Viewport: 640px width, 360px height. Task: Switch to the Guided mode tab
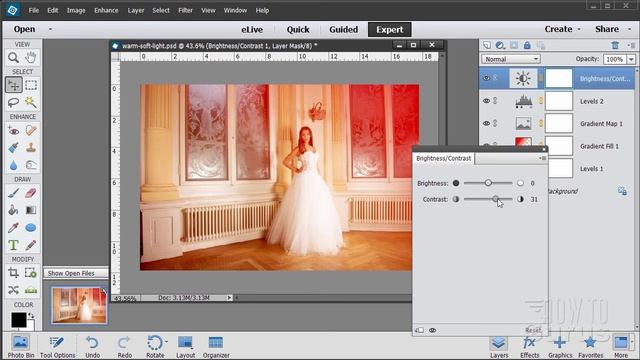coord(343,29)
